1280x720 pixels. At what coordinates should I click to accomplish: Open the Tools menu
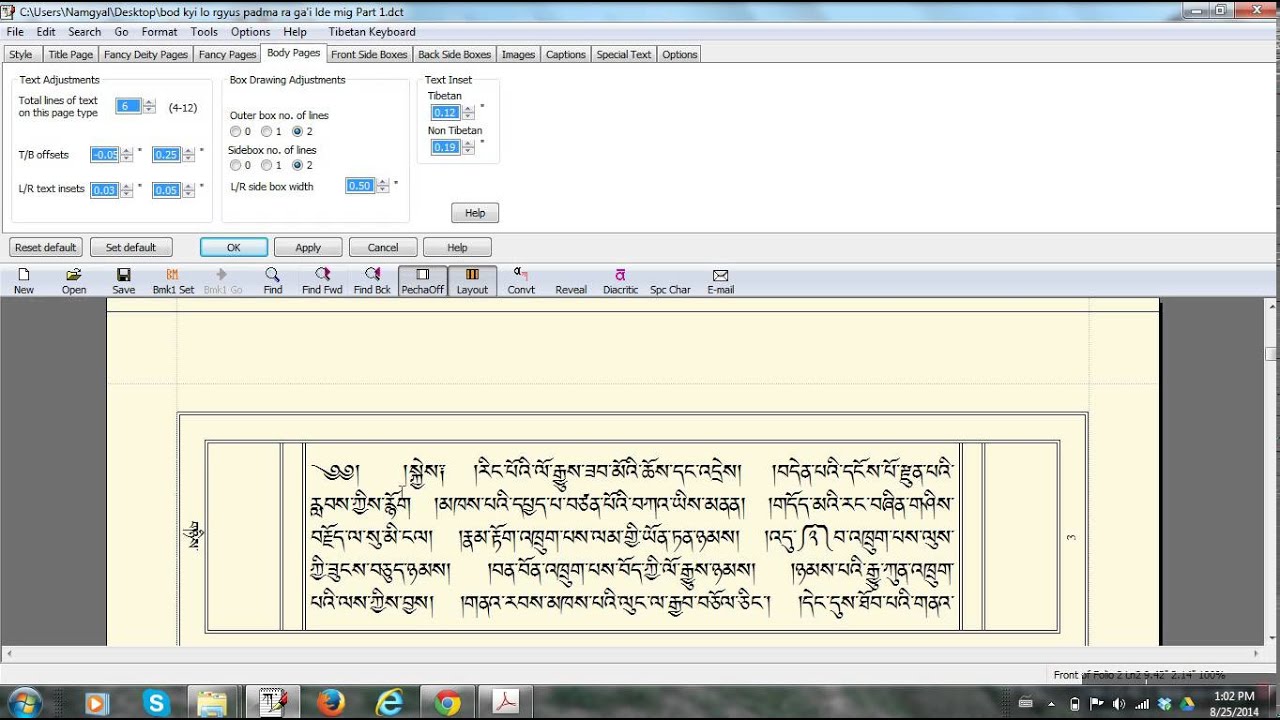tap(204, 32)
